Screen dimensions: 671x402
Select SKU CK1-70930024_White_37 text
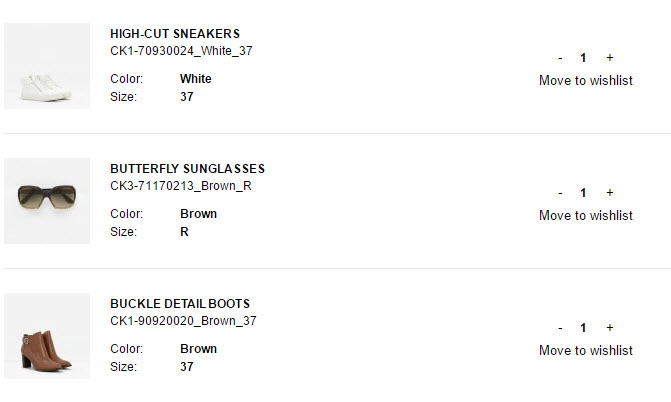pos(181,51)
